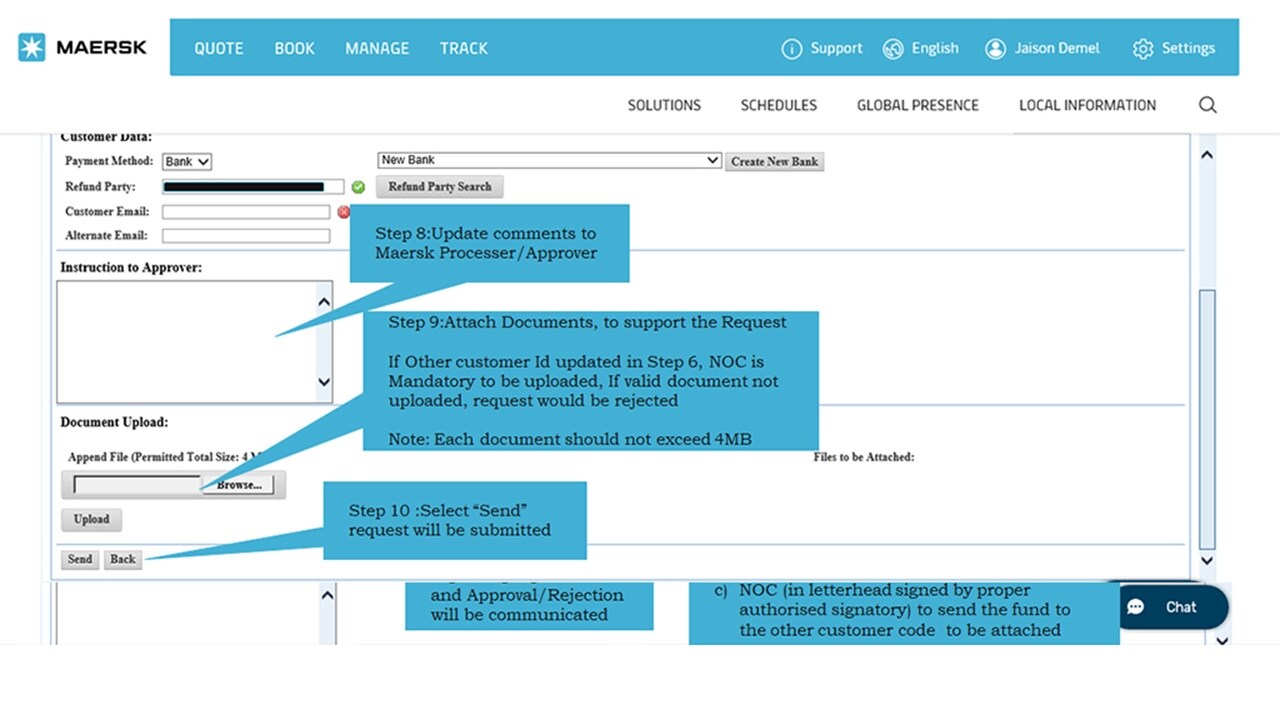The image size is (1280, 720).
Task: Upload the selected document
Action: [91, 519]
